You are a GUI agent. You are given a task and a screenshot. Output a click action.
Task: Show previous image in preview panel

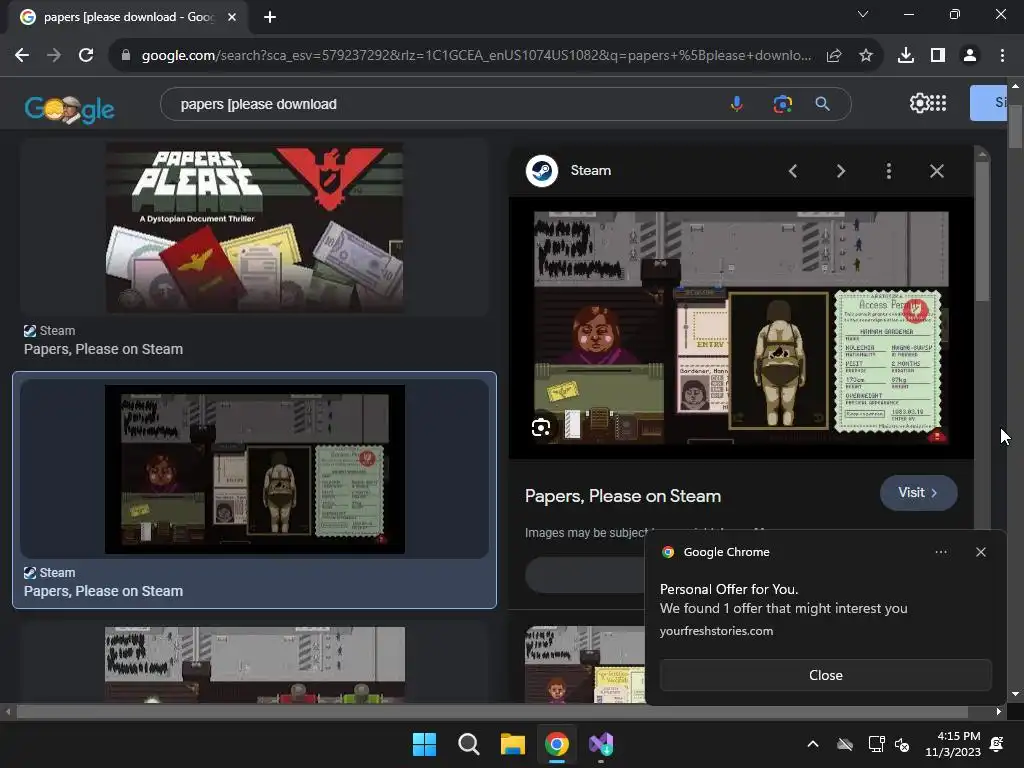click(793, 171)
